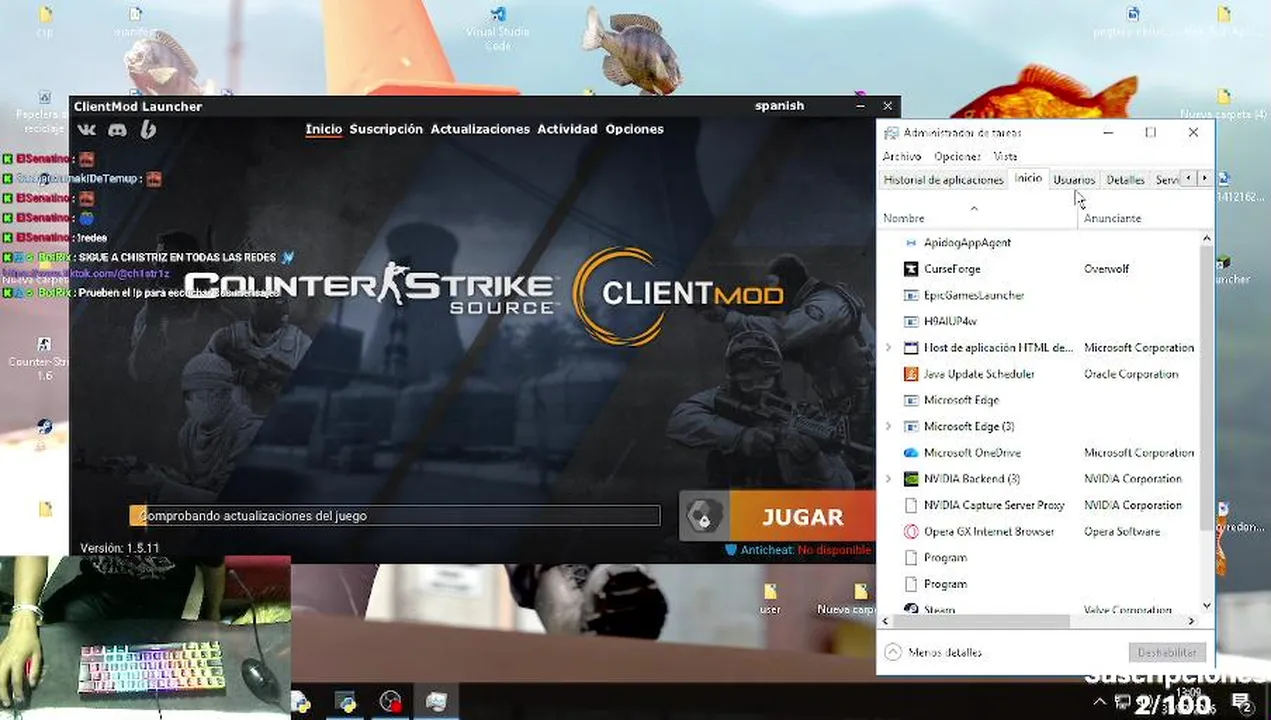Click the ClientMod Launcher title text
The height and width of the screenshot is (720, 1271).
[x=138, y=106]
